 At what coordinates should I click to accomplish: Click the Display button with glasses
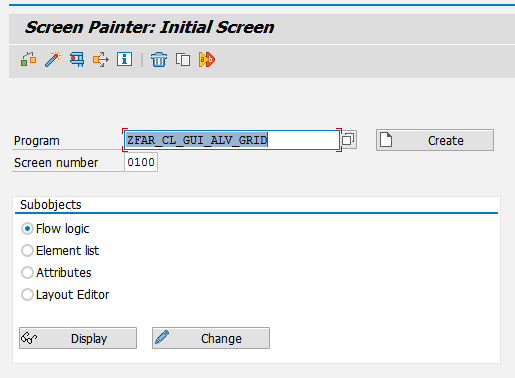78,338
